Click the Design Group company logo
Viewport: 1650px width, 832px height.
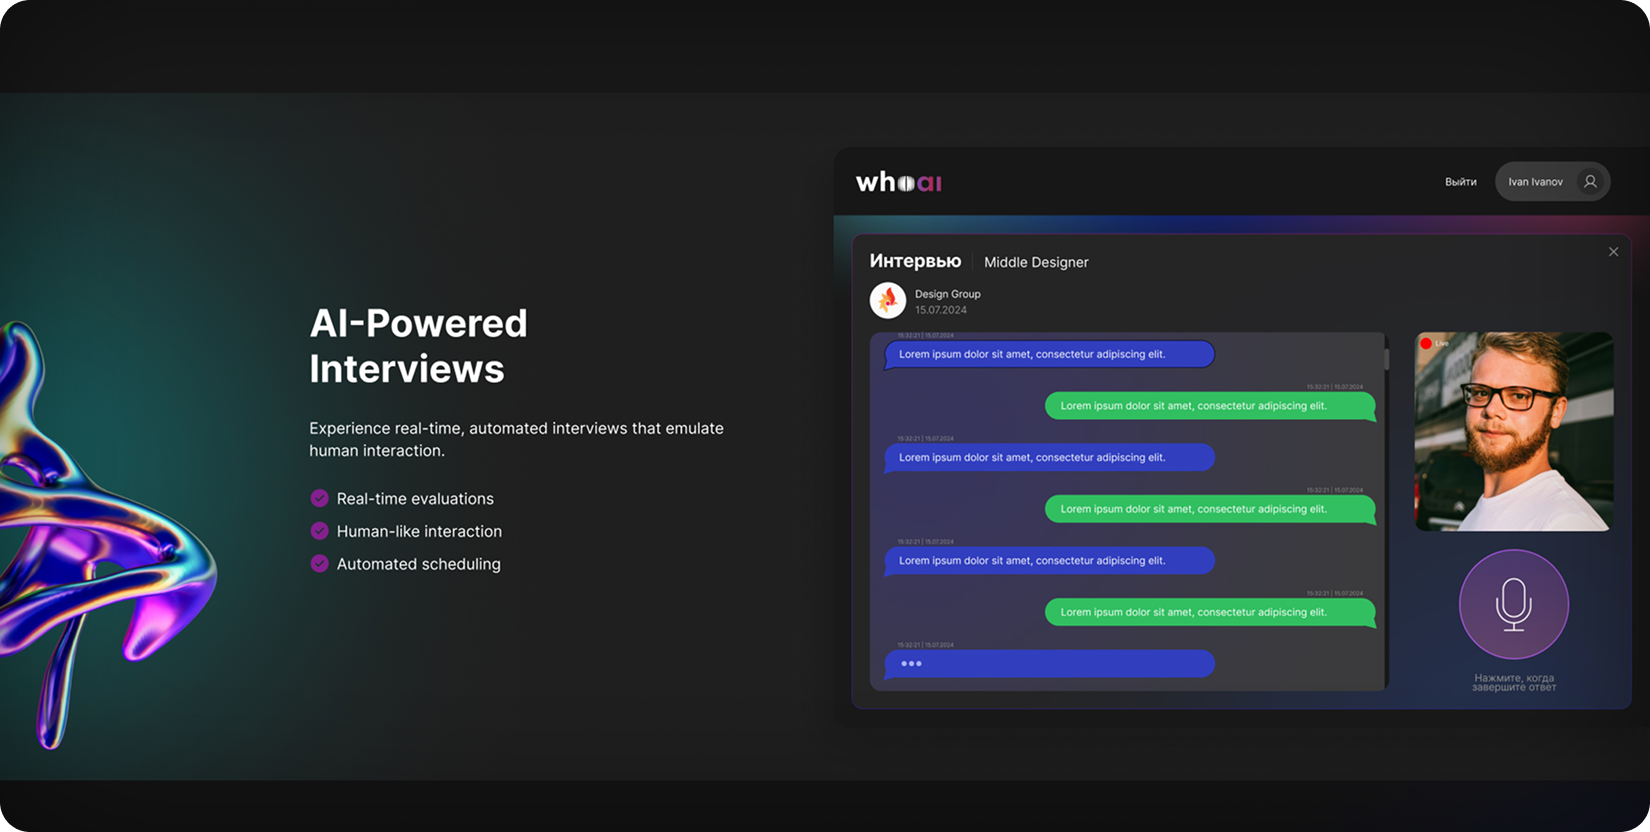pyautogui.click(x=888, y=300)
